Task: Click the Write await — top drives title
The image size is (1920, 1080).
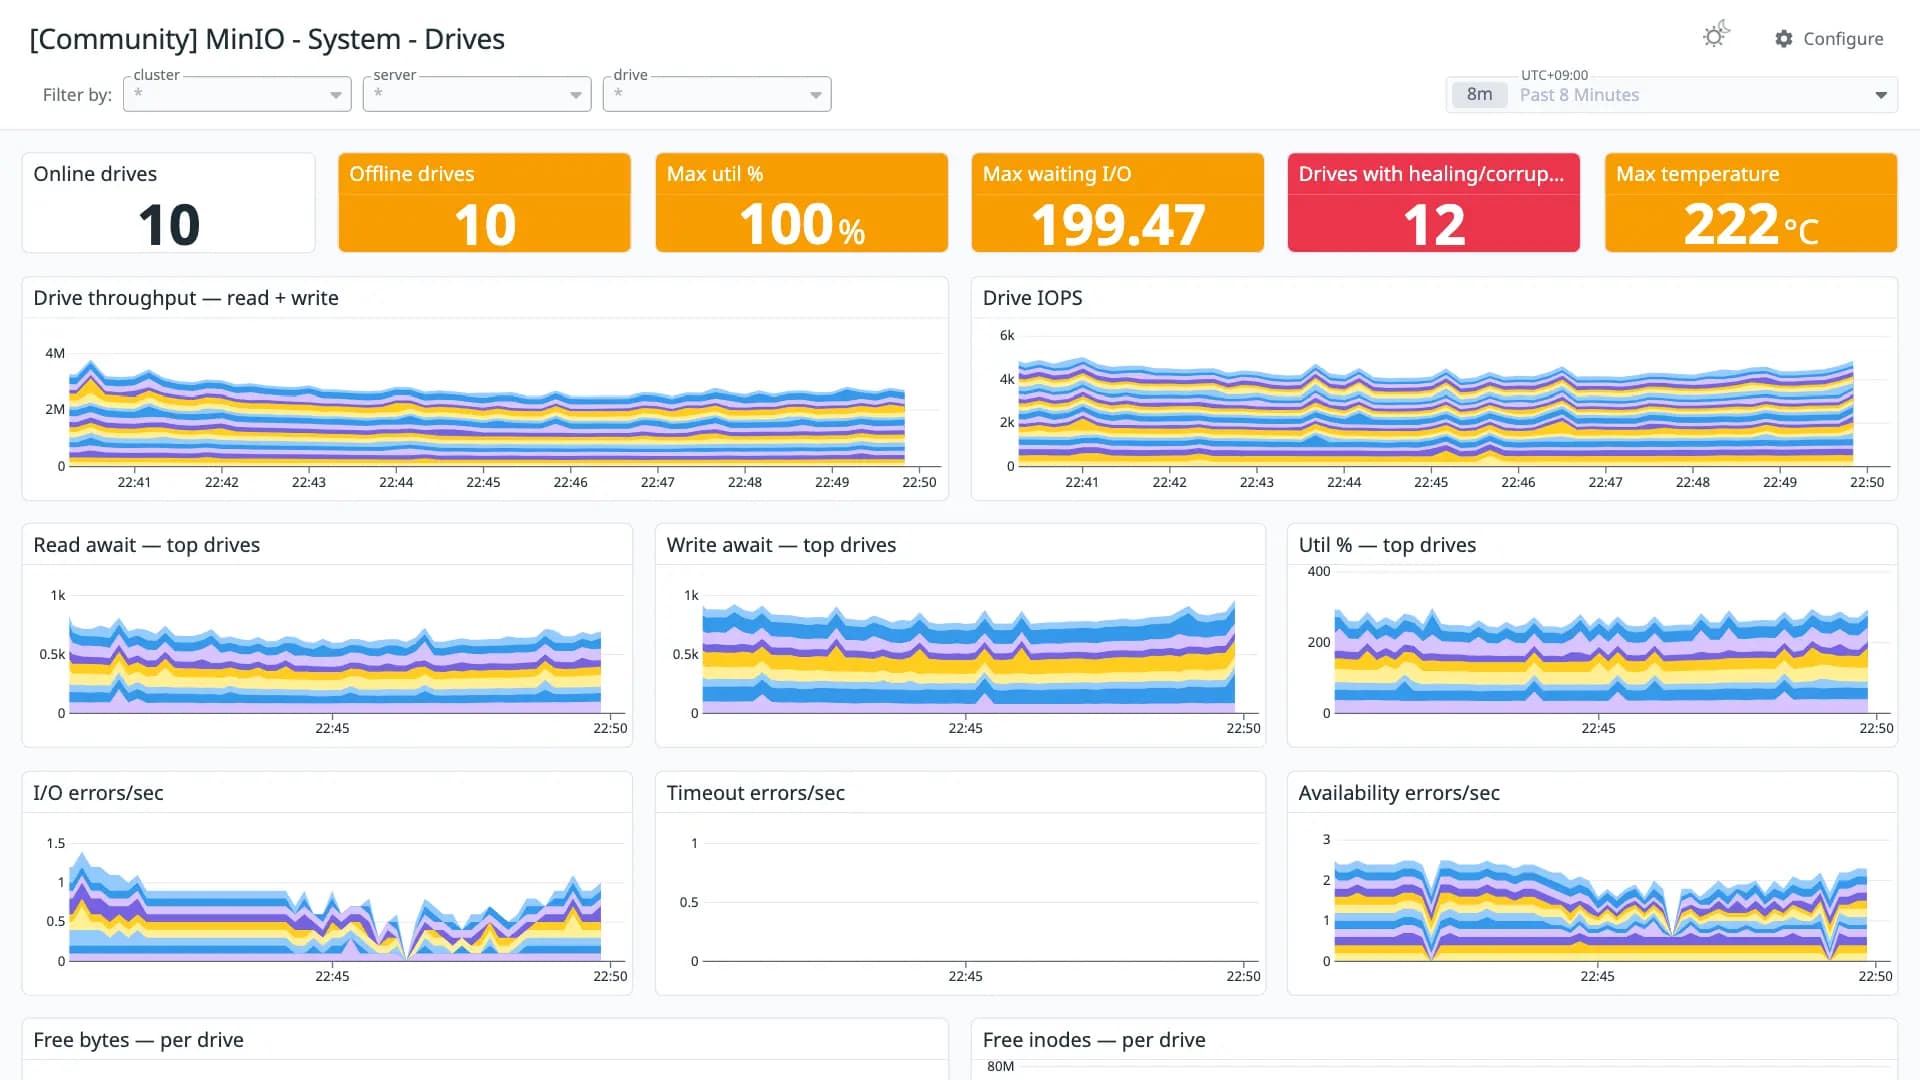Action: [x=781, y=545]
